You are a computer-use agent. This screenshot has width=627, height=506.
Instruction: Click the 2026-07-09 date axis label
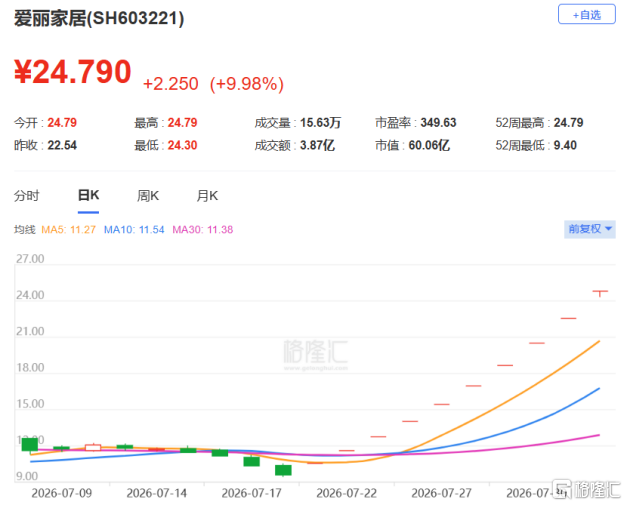tap(62, 493)
